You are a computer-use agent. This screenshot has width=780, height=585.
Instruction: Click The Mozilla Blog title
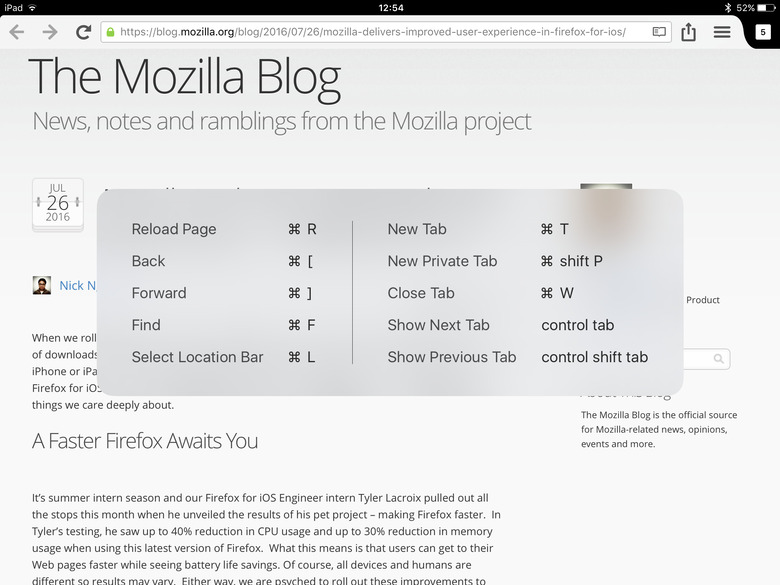coord(185,77)
